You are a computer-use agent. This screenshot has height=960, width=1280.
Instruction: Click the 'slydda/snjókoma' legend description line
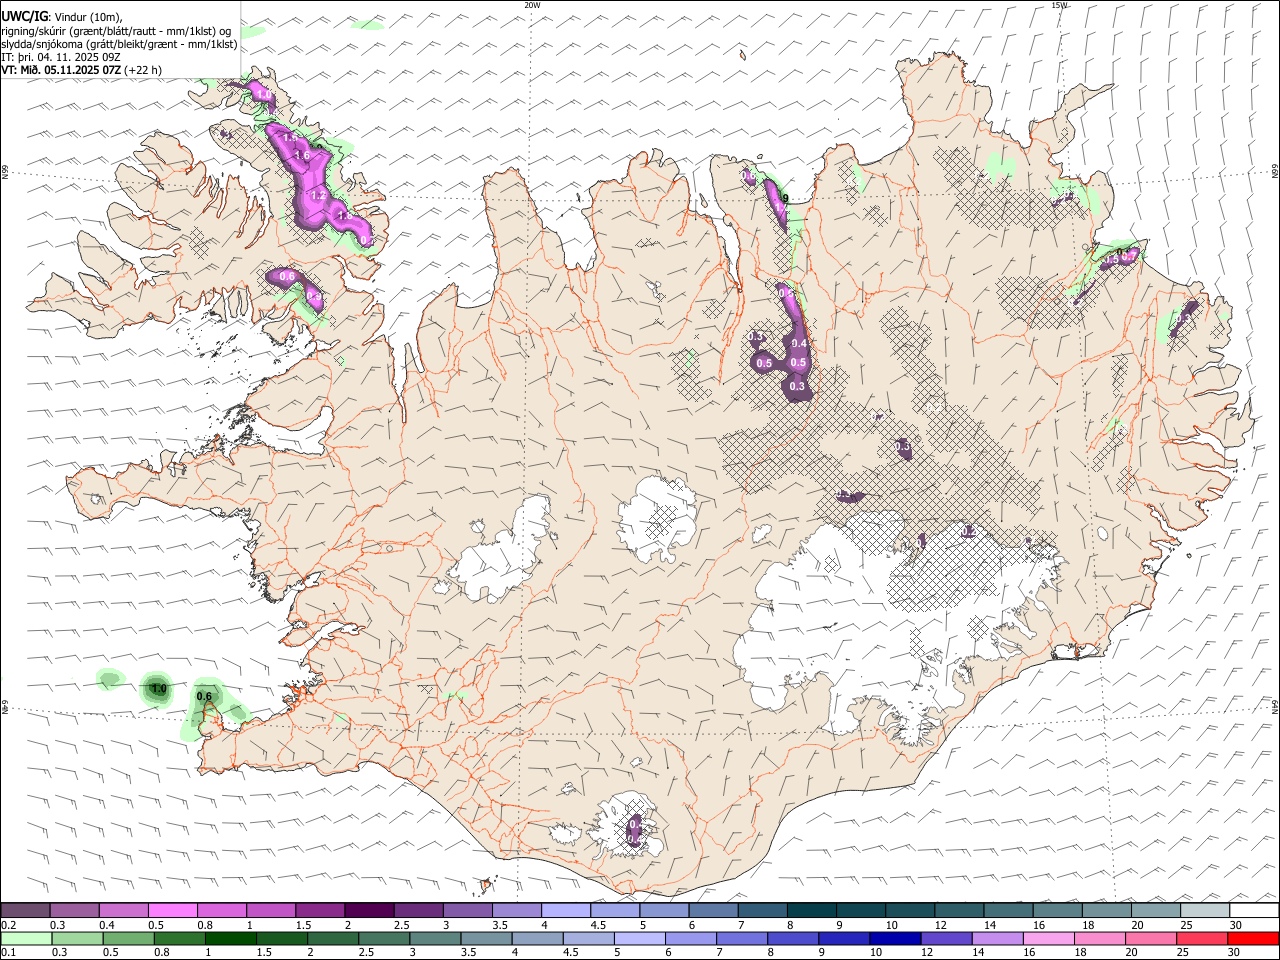tap(119, 44)
